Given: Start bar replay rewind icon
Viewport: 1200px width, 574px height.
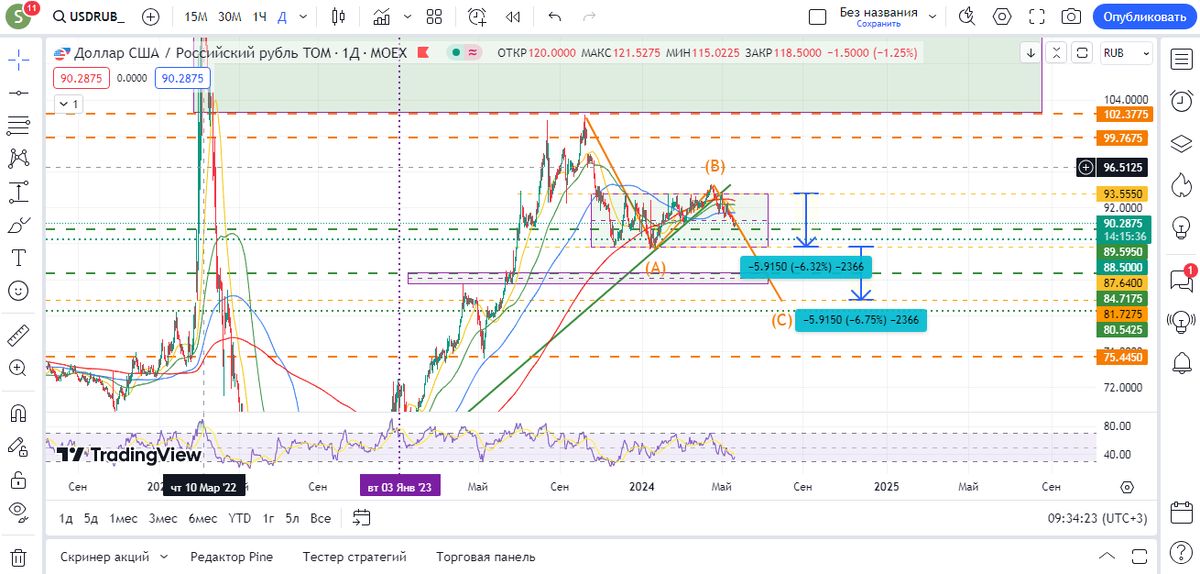Looking at the screenshot, I should click(x=513, y=17).
